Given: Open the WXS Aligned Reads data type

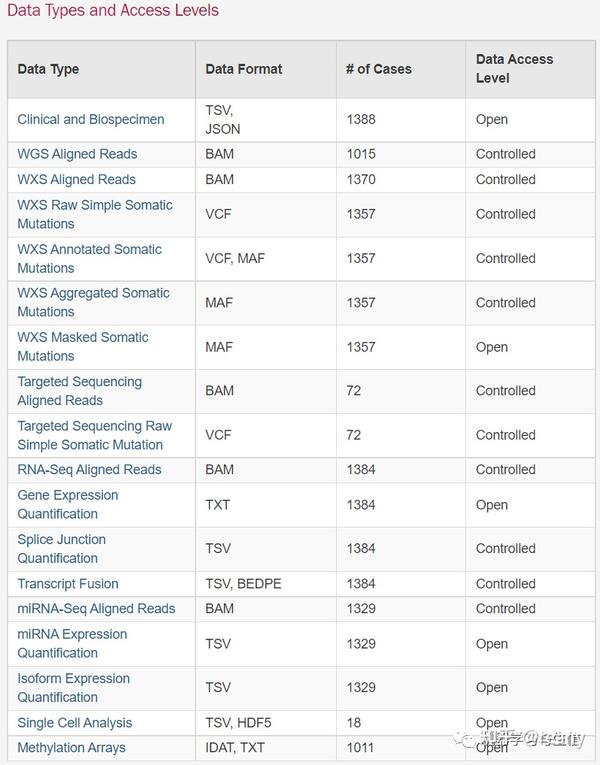Looking at the screenshot, I should point(76,179).
